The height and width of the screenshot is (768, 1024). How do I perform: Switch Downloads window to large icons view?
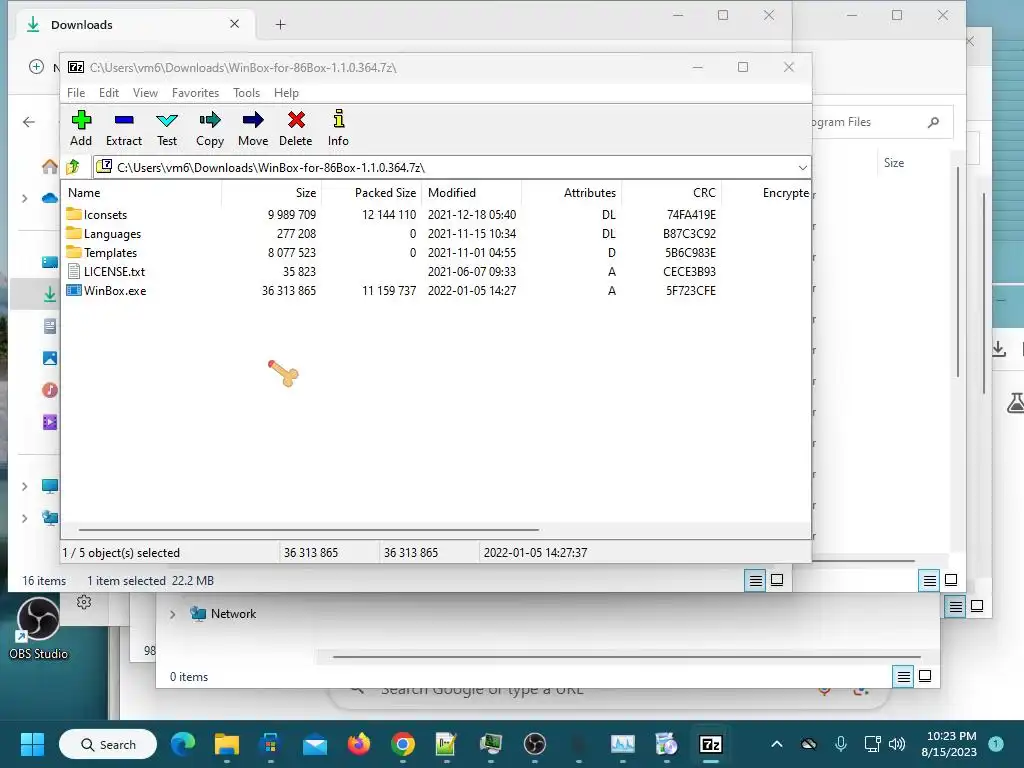[777, 580]
